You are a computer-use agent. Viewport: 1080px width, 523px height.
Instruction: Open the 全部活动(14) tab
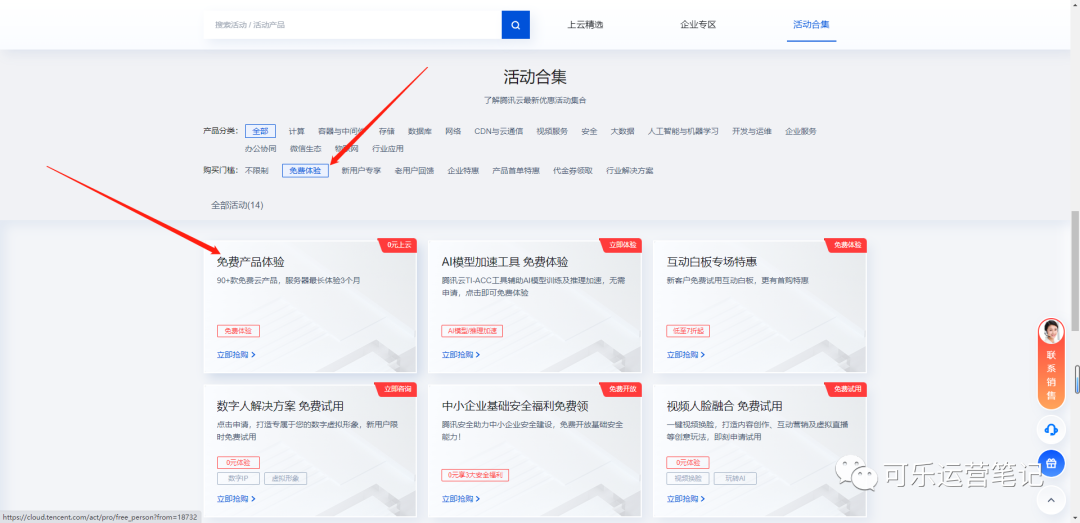[x=237, y=205]
